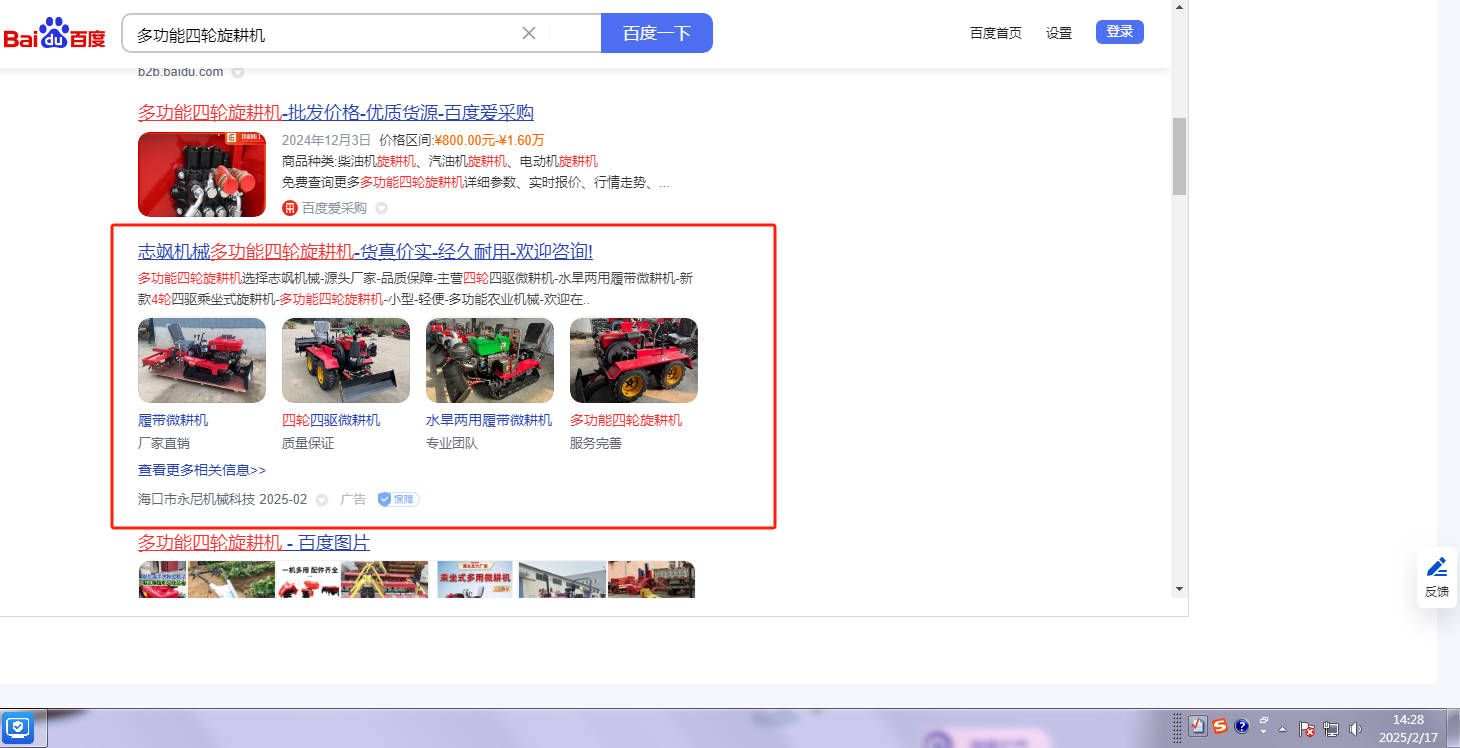Click the taskbar clock showing 14:28
This screenshot has width=1460, height=748.
tap(1407, 728)
